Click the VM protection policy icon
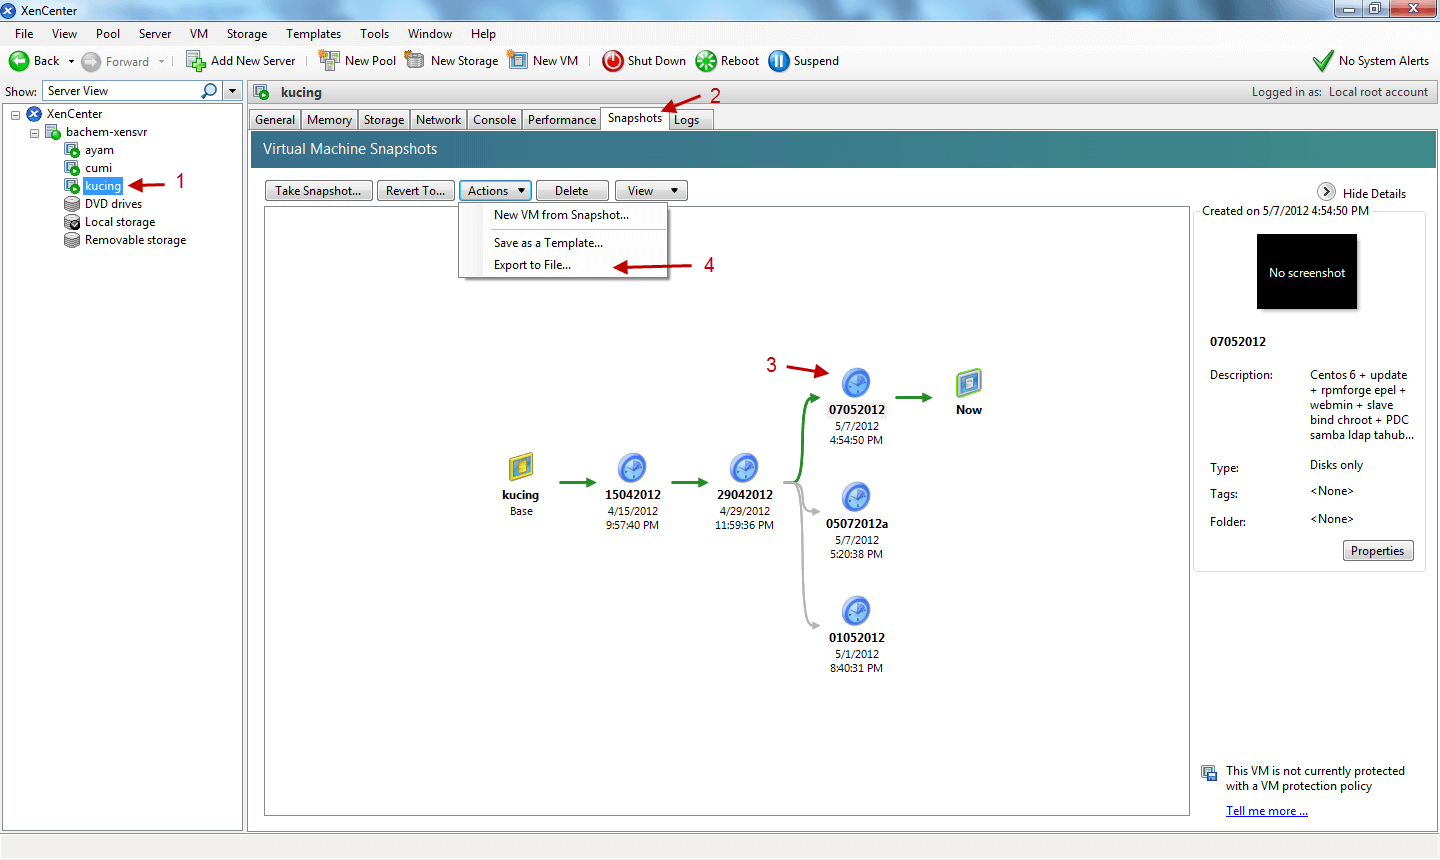The width and height of the screenshot is (1440, 860). (1209, 772)
